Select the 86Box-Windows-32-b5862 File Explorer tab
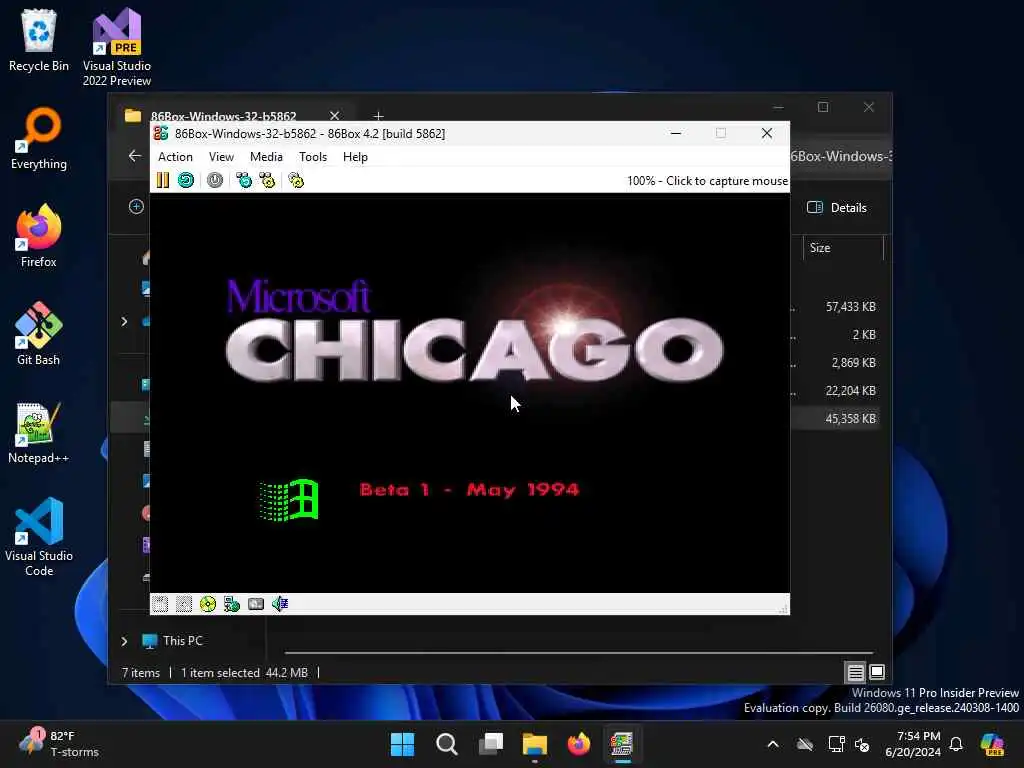The image size is (1024, 768). (x=223, y=116)
